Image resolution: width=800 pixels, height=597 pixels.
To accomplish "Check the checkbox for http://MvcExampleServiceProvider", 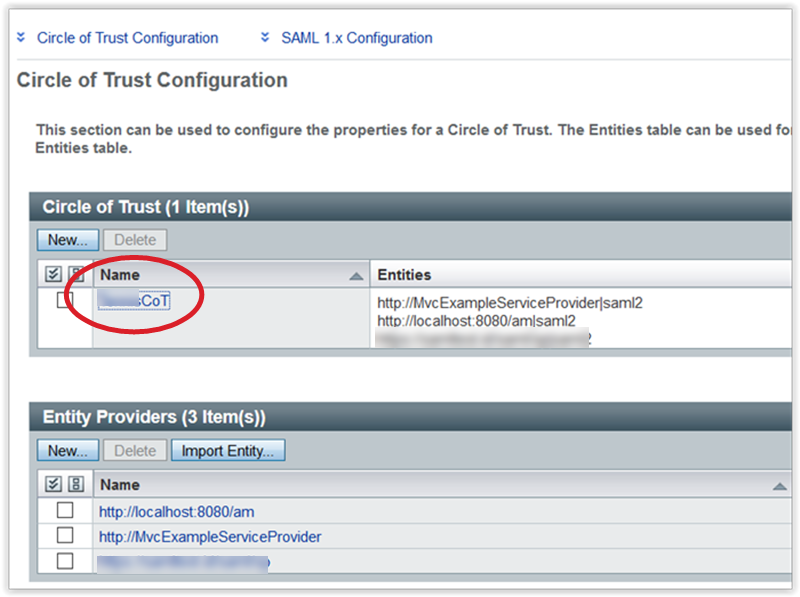I will [64, 535].
